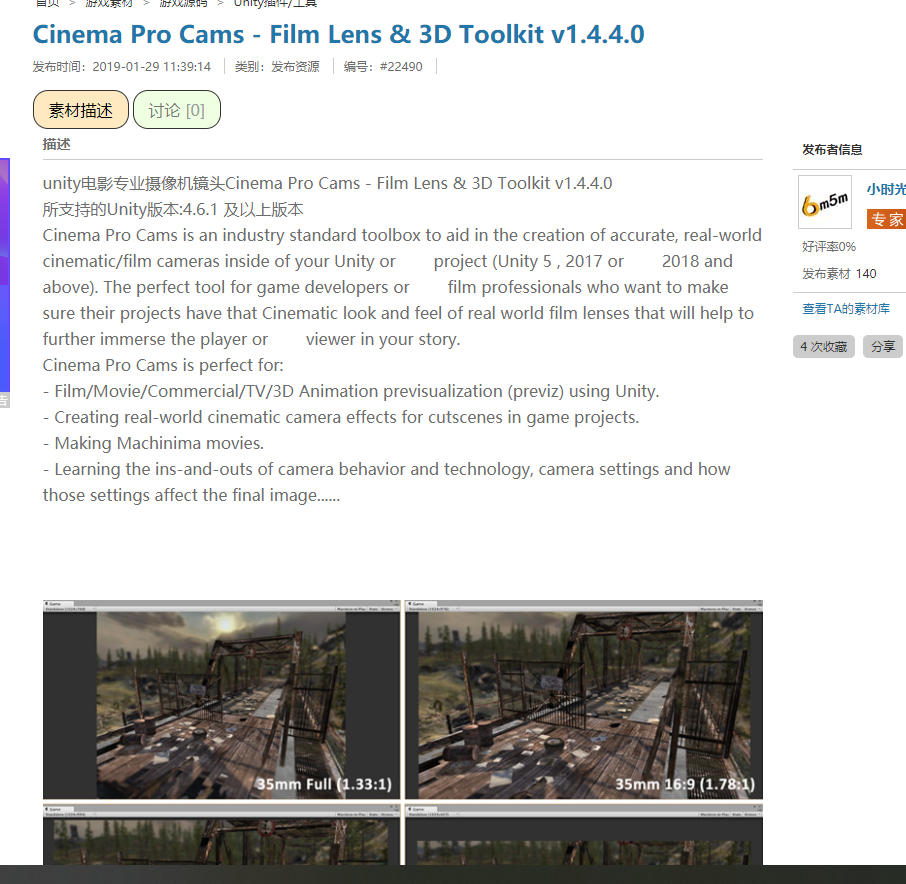Click the 游戏源码 breadcrumb link

(183, 3)
